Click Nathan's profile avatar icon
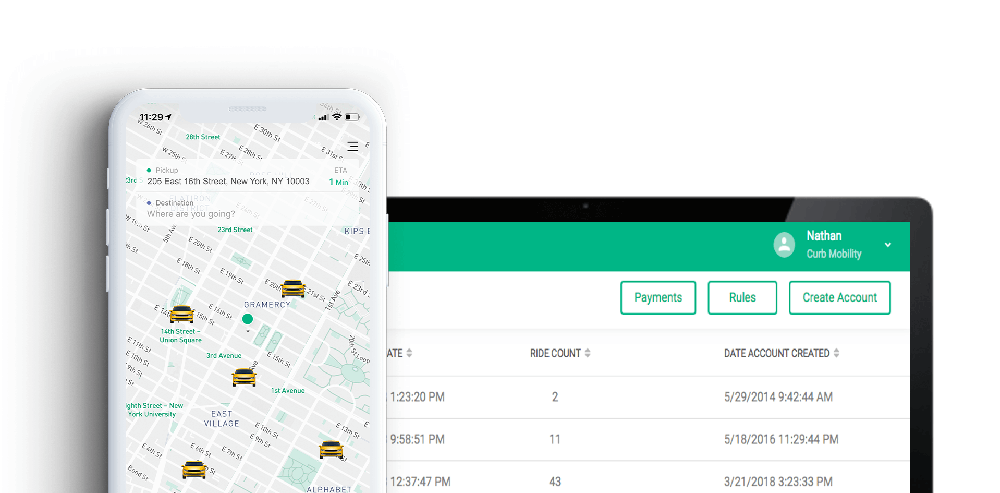The width and height of the screenshot is (1000, 493). point(784,244)
